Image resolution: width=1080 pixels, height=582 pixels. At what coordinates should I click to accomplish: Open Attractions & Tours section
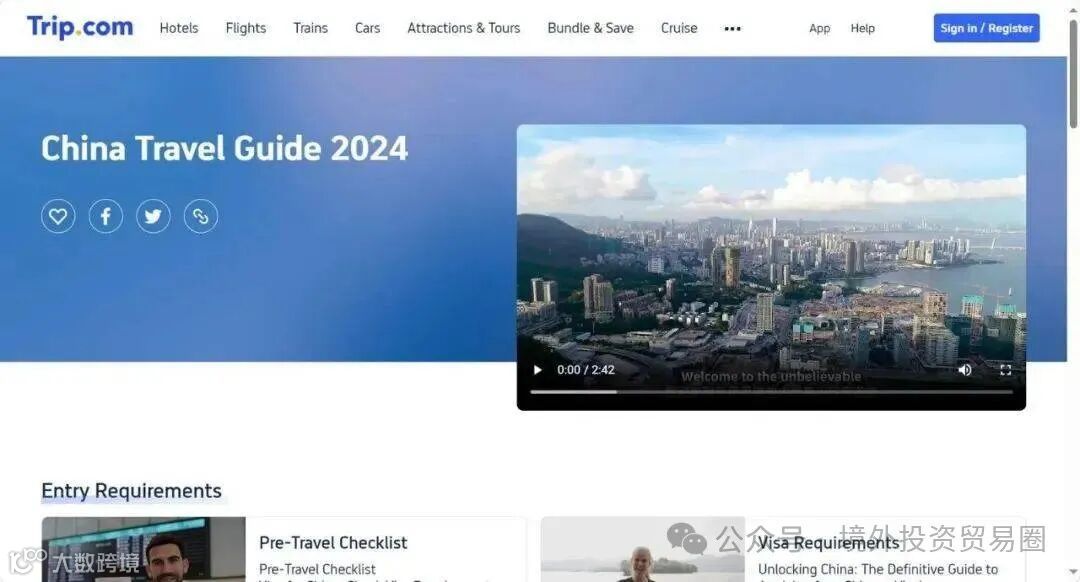pos(464,28)
